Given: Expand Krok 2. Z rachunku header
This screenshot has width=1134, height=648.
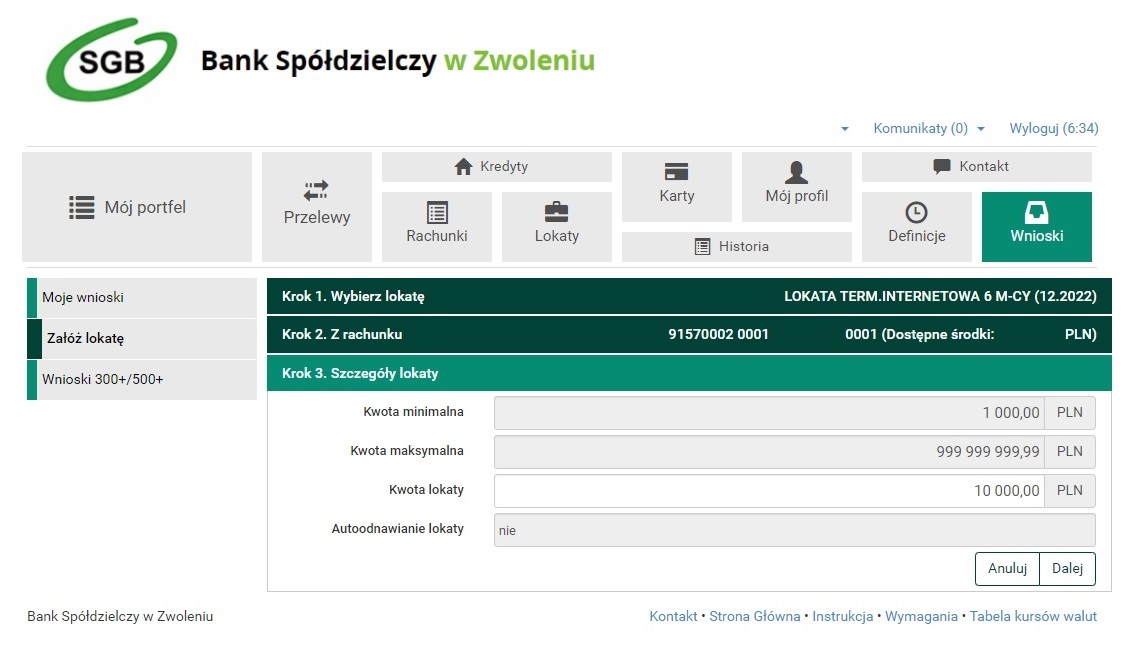Looking at the screenshot, I should click(688, 335).
